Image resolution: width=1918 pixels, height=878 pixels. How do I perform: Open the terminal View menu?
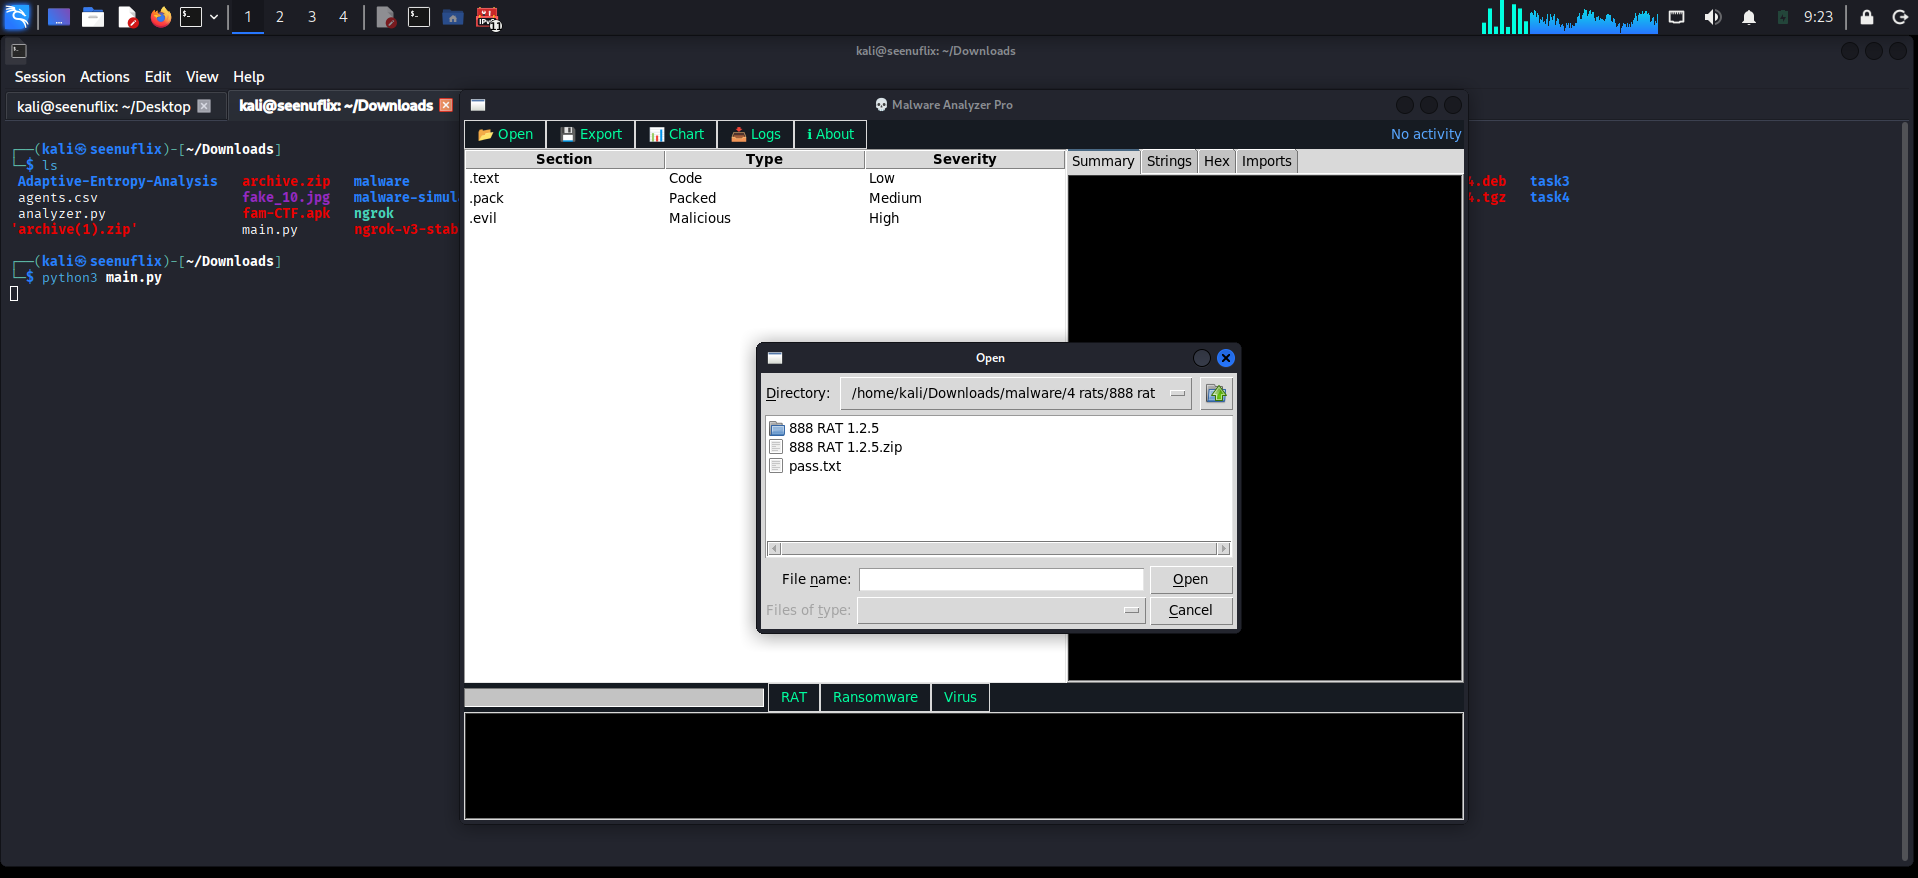click(x=202, y=77)
